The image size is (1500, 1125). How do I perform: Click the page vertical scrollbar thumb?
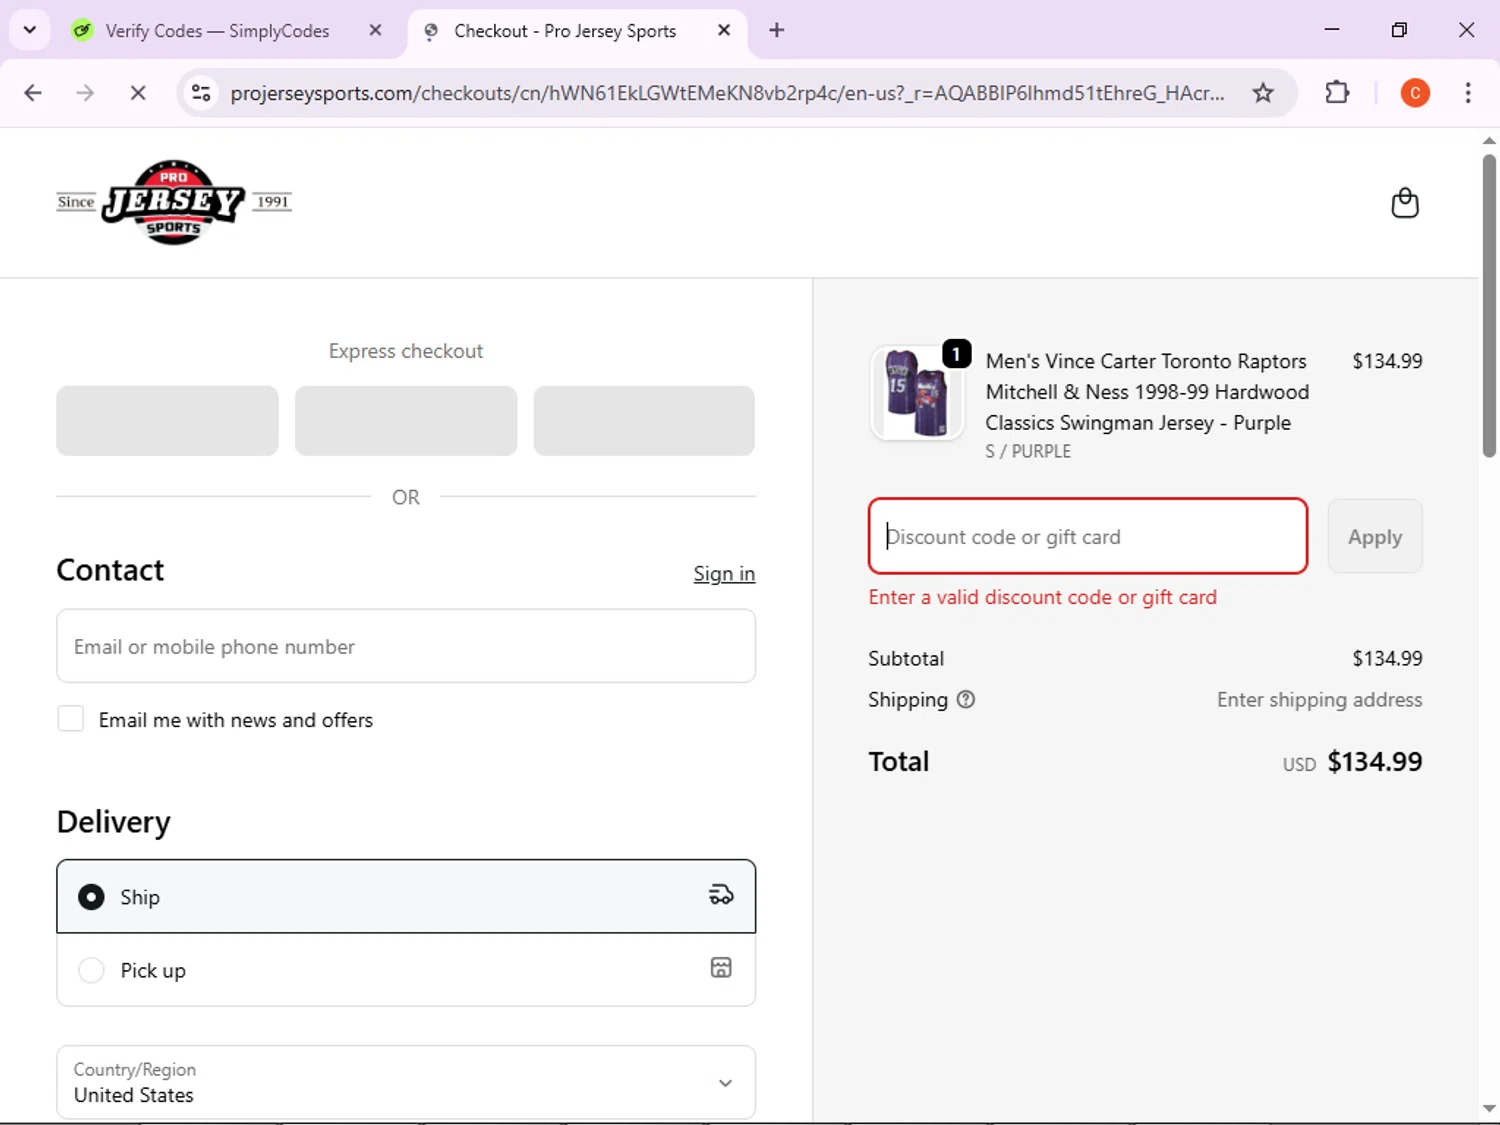[x=1489, y=305]
